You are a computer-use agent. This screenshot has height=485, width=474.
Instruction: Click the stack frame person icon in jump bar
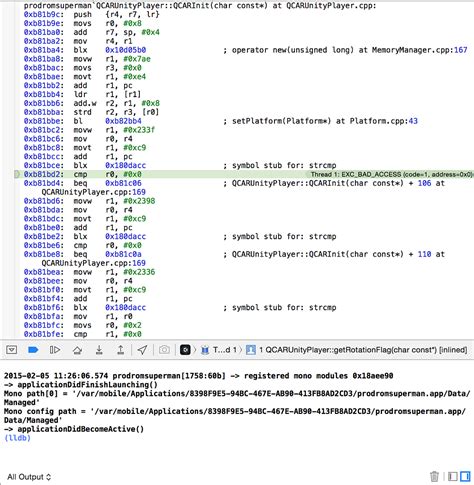coord(251,350)
